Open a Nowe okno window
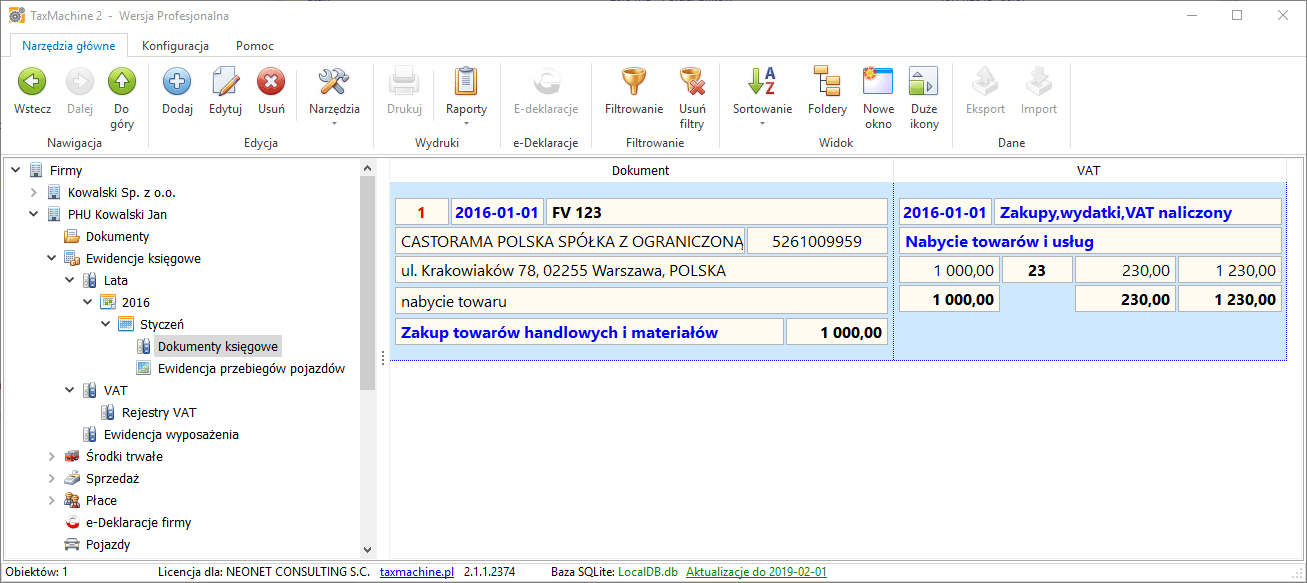This screenshot has width=1307, height=583. (x=878, y=82)
